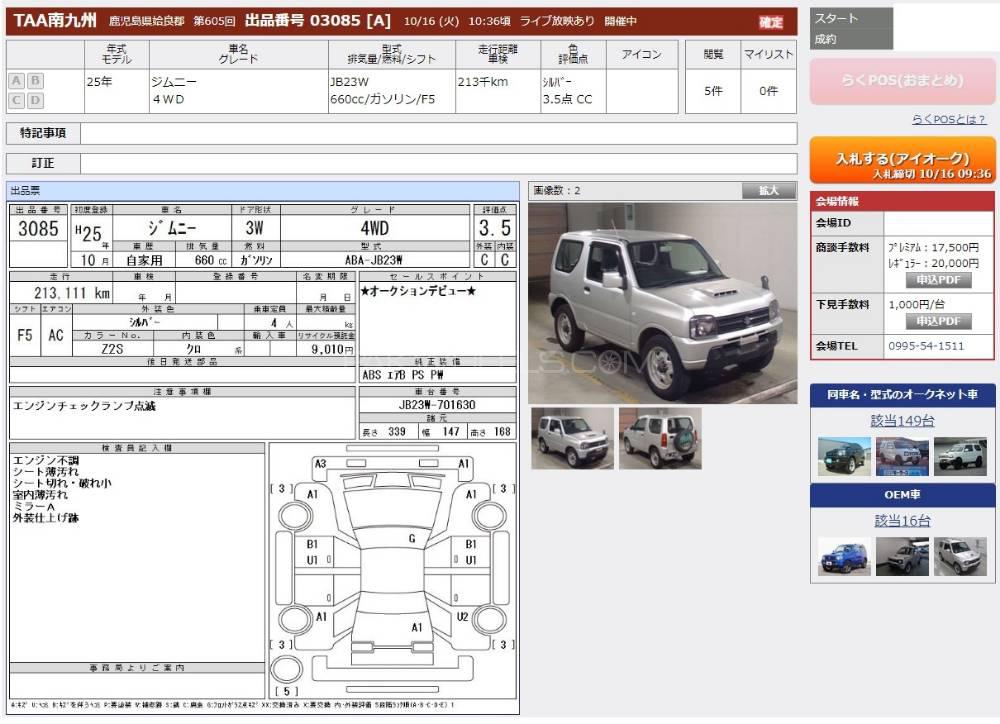Click the D icon beside the C icon

point(35,100)
